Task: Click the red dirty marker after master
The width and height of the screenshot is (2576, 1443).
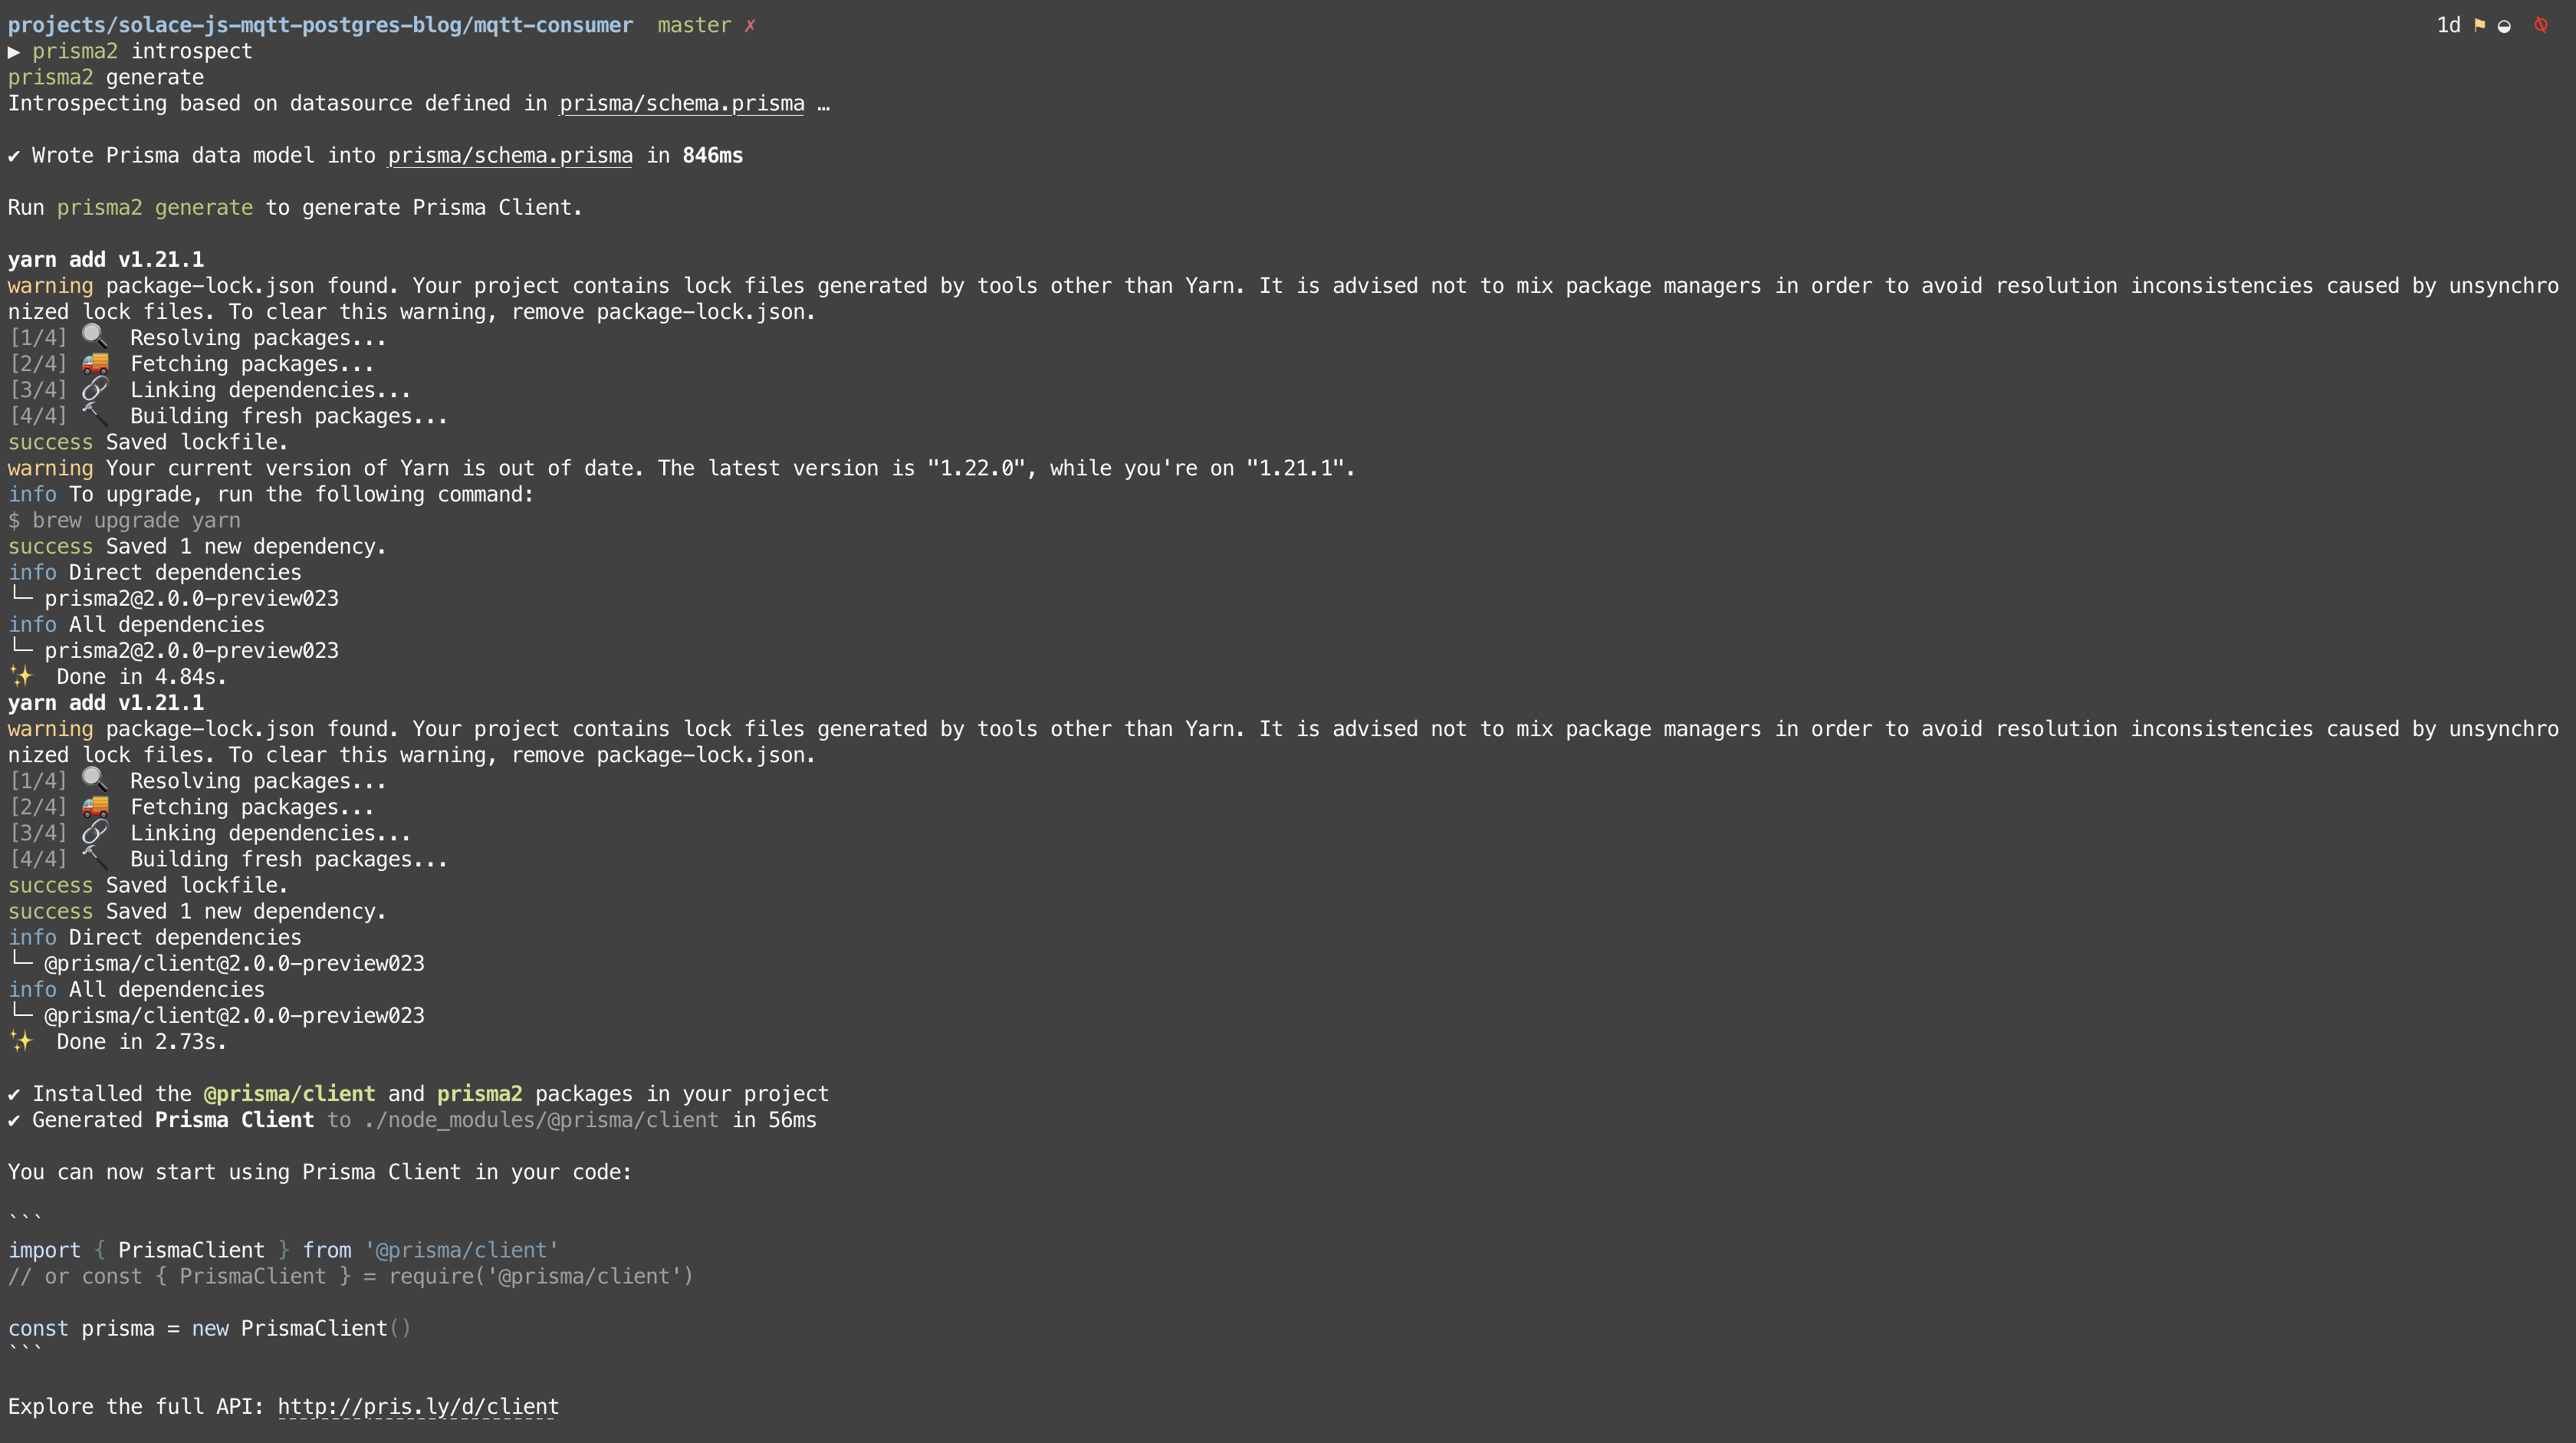Action: pos(750,26)
